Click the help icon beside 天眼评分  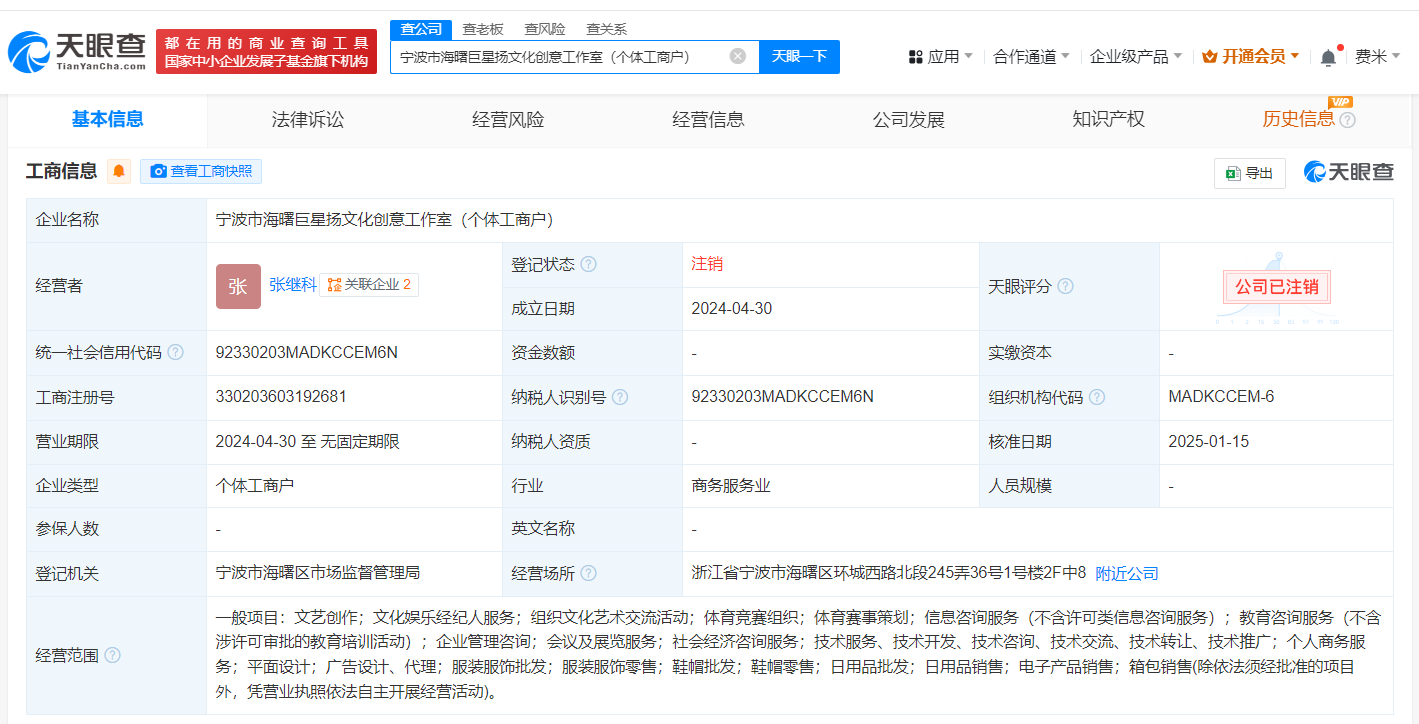pos(1065,286)
